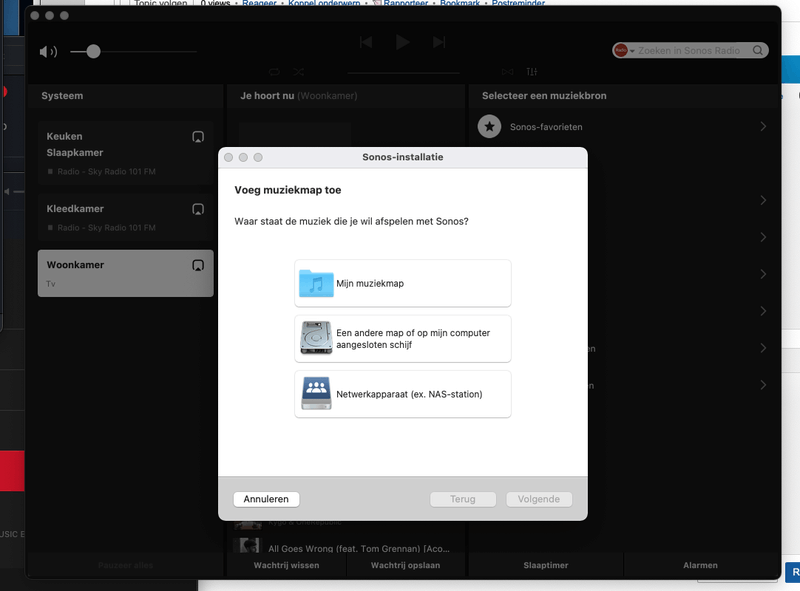
Task: Mute Sonos using the speaker icon
Action: [x=48, y=52]
